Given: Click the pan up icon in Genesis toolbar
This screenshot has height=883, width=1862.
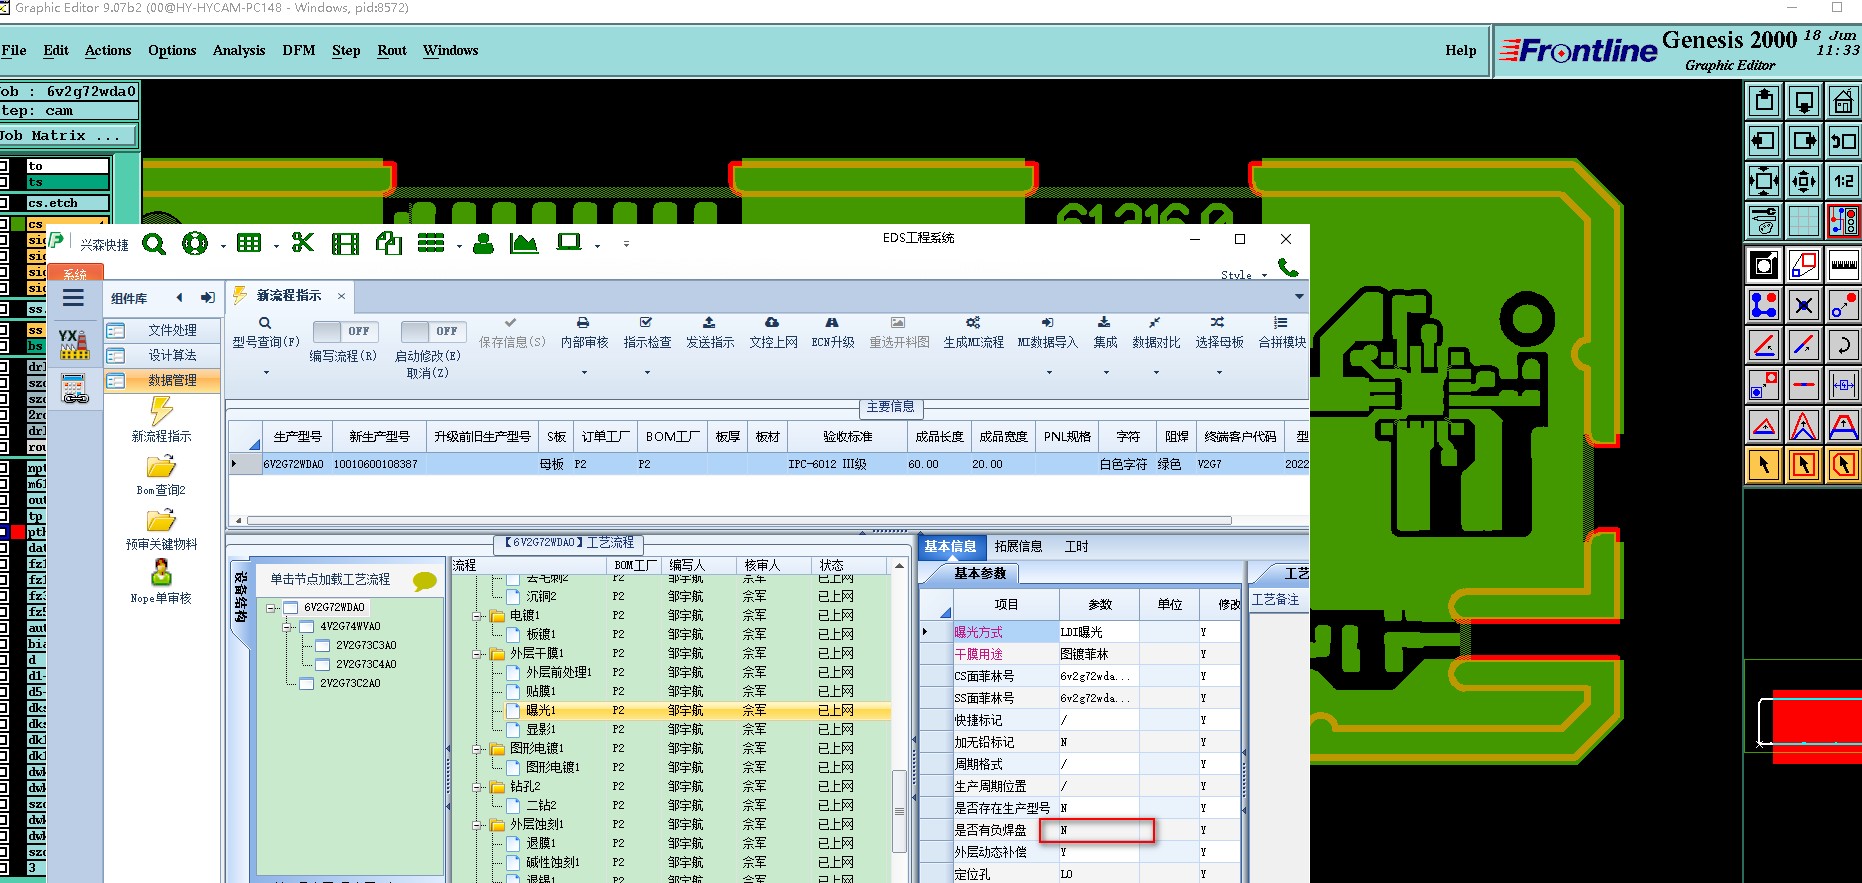Looking at the screenshot, I should tap(1764, 101).
